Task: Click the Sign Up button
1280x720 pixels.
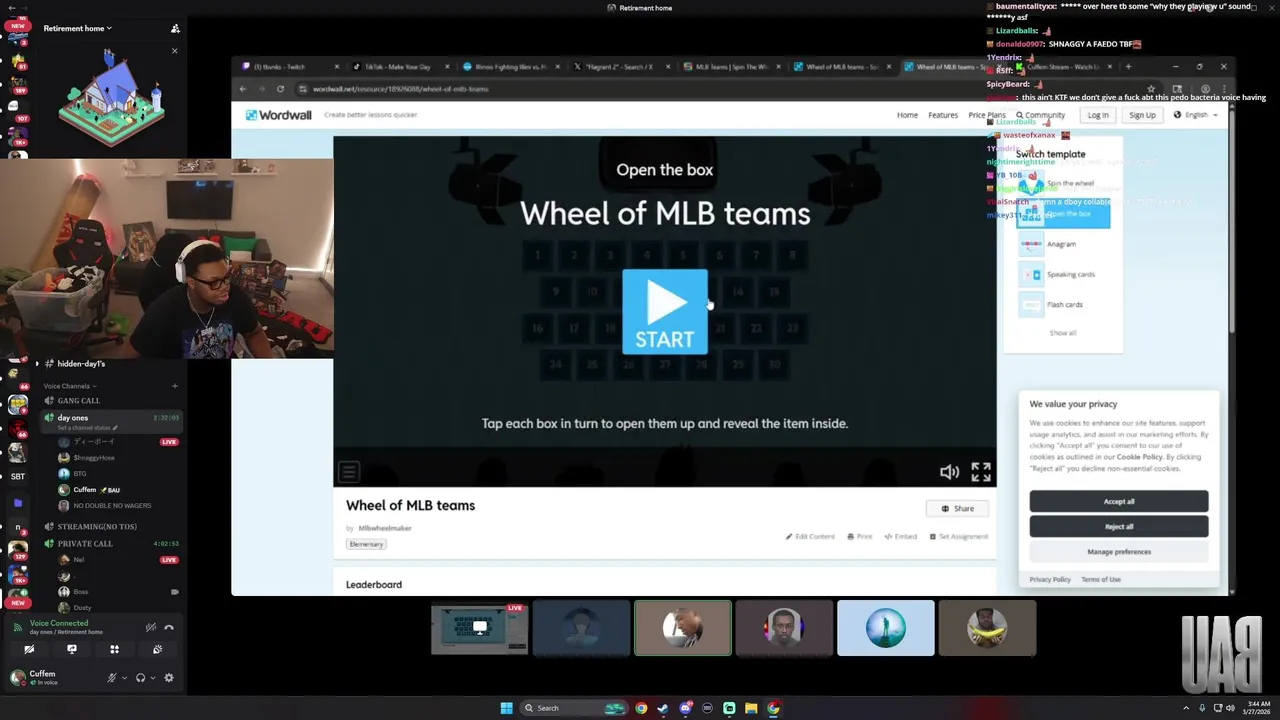Action: click(x=1142, y=115)
